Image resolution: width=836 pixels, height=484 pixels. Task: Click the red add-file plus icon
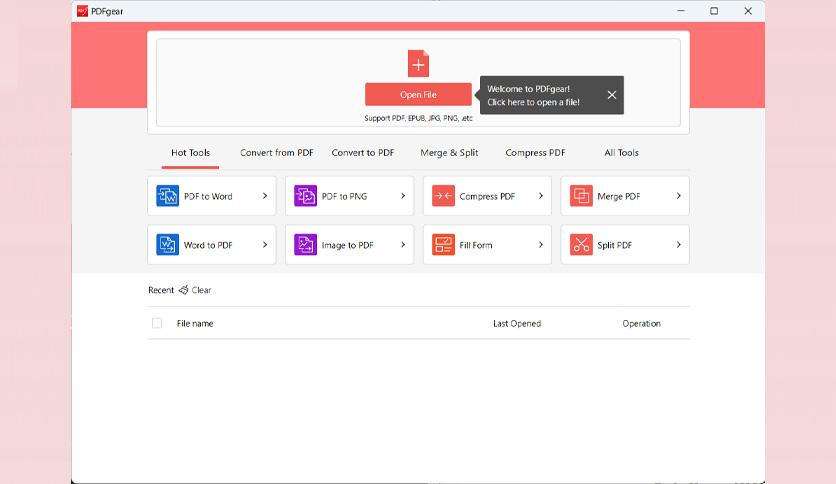click(419, 64)
